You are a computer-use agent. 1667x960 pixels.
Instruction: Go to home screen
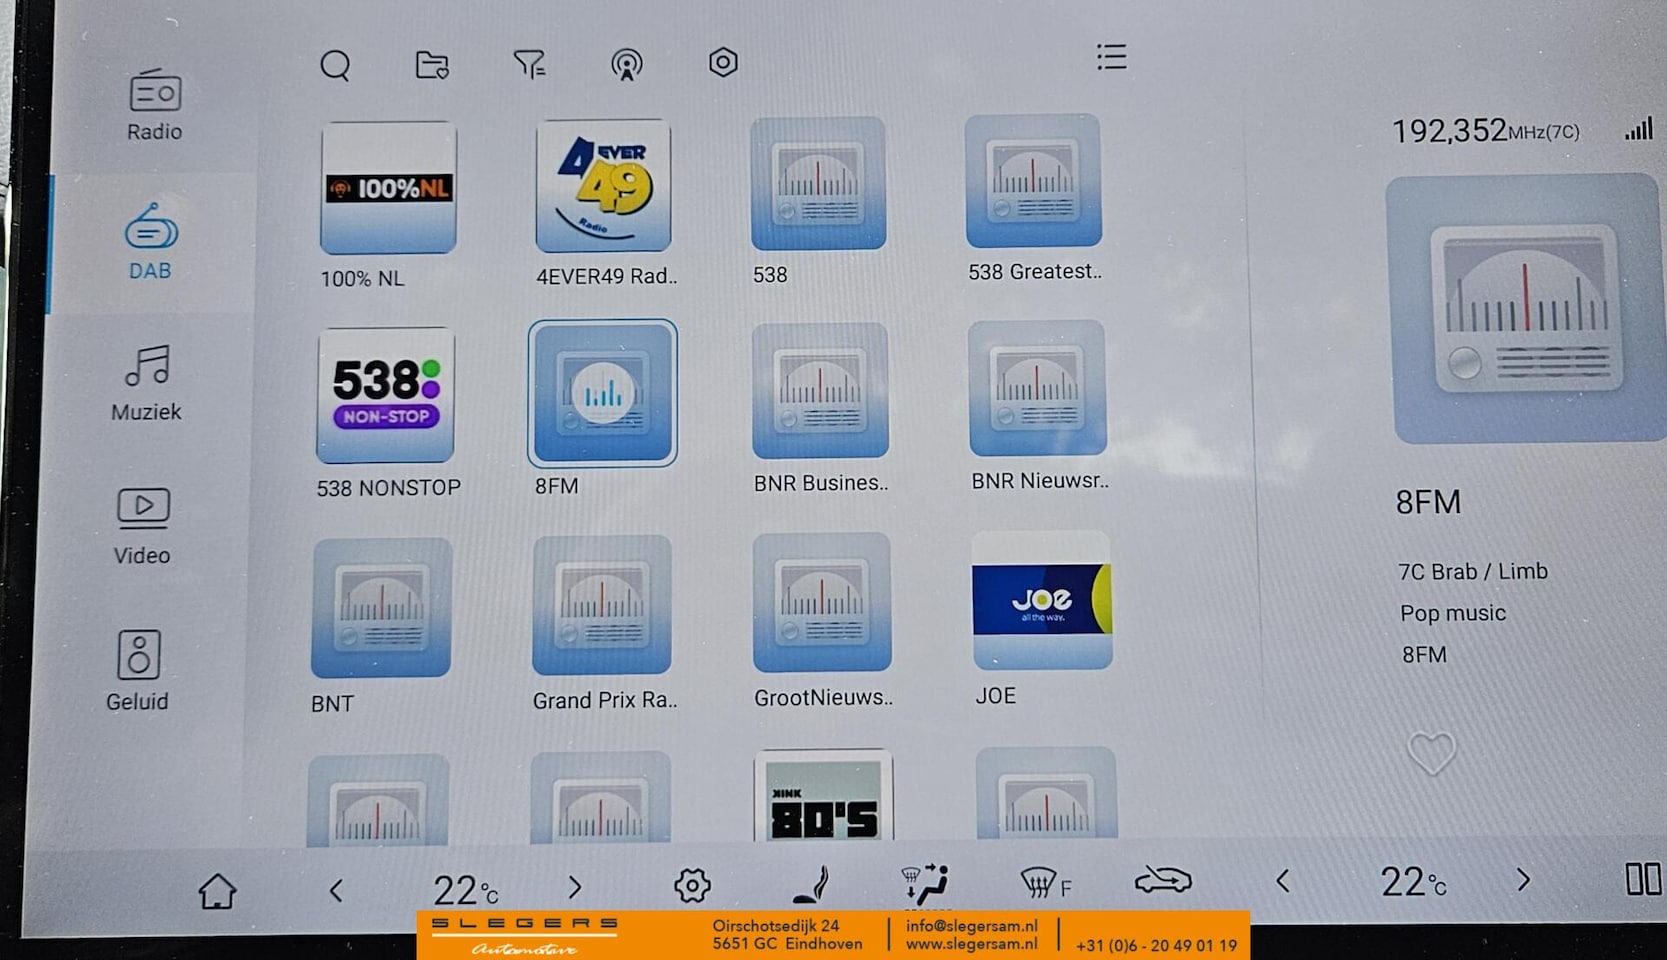(x=217, y=891)
